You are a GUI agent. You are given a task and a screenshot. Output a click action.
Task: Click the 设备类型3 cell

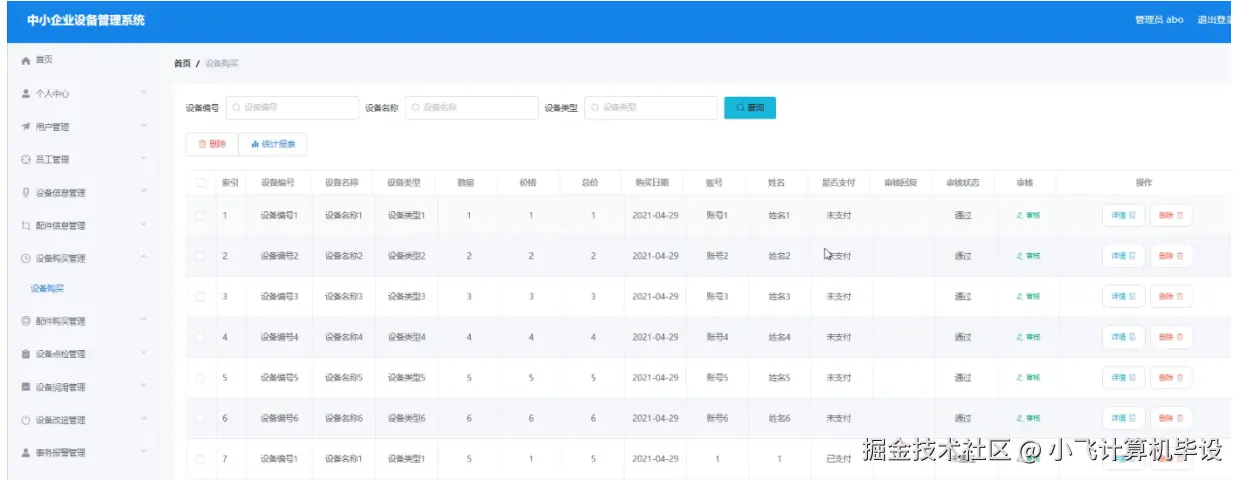coord(406,297)
